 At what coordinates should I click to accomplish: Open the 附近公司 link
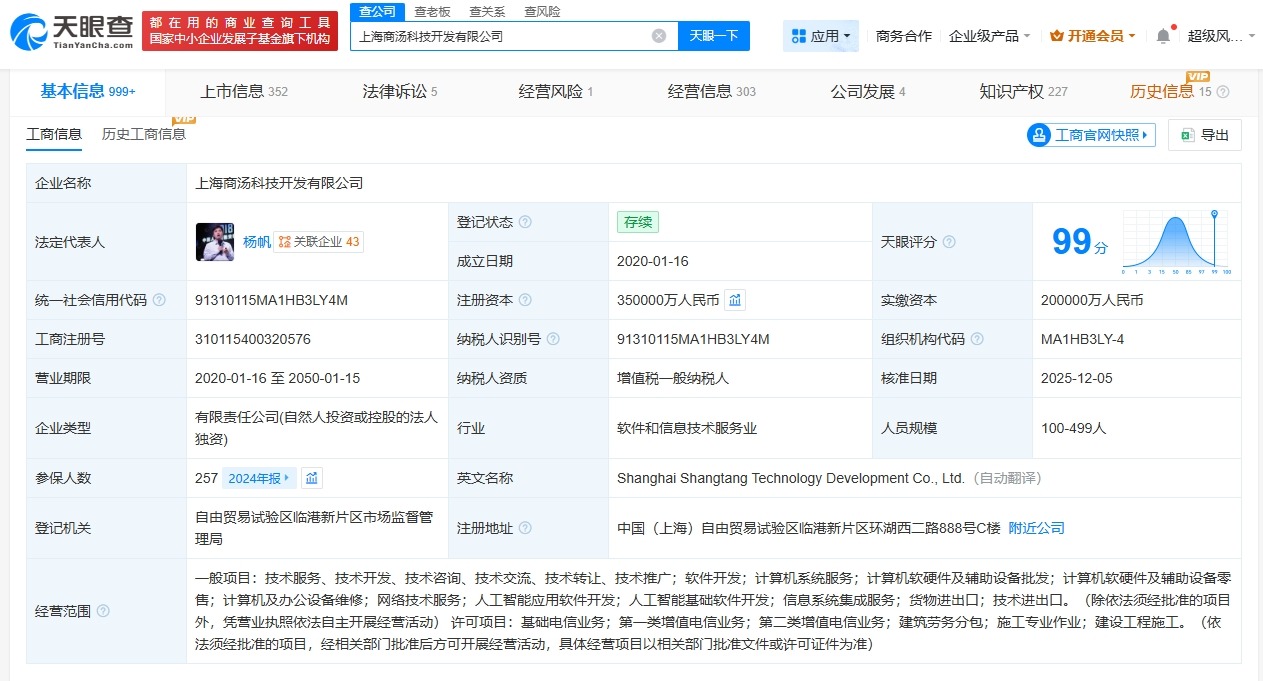click(1037, 528)
